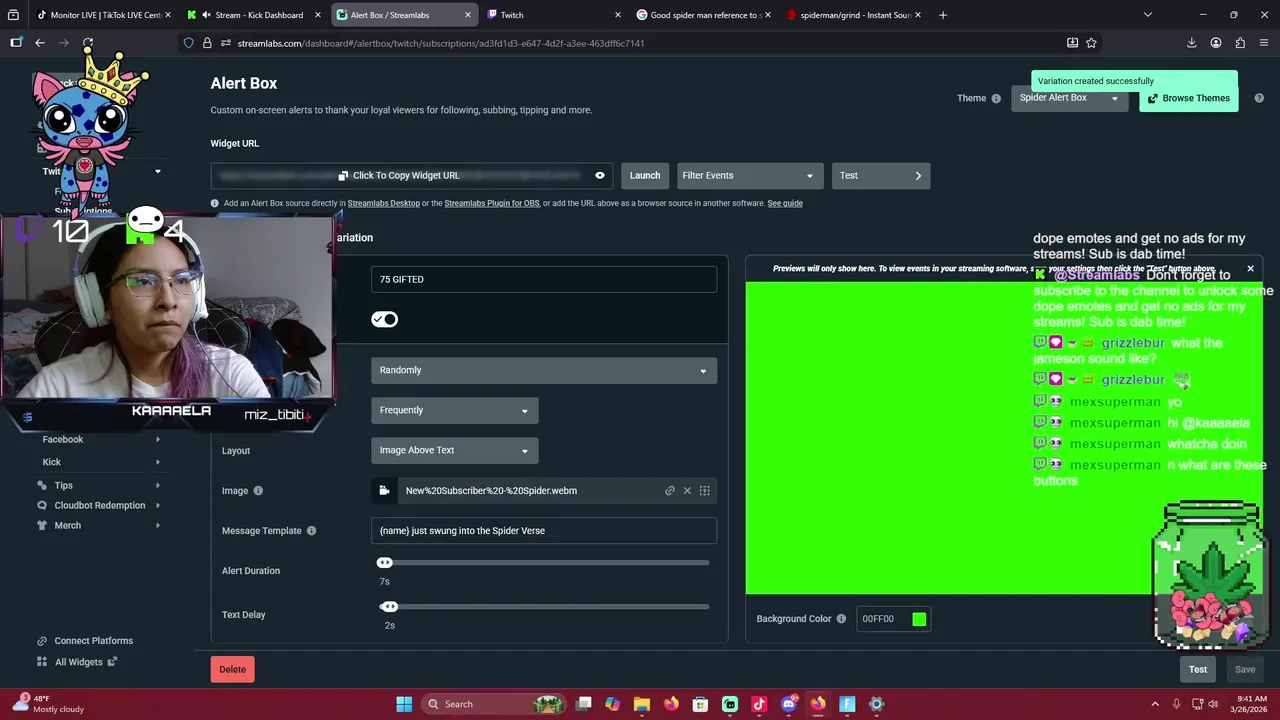Open media gallery grid icon in Image field
Viewport: 1280px width, 720px height.
(705, 491)
